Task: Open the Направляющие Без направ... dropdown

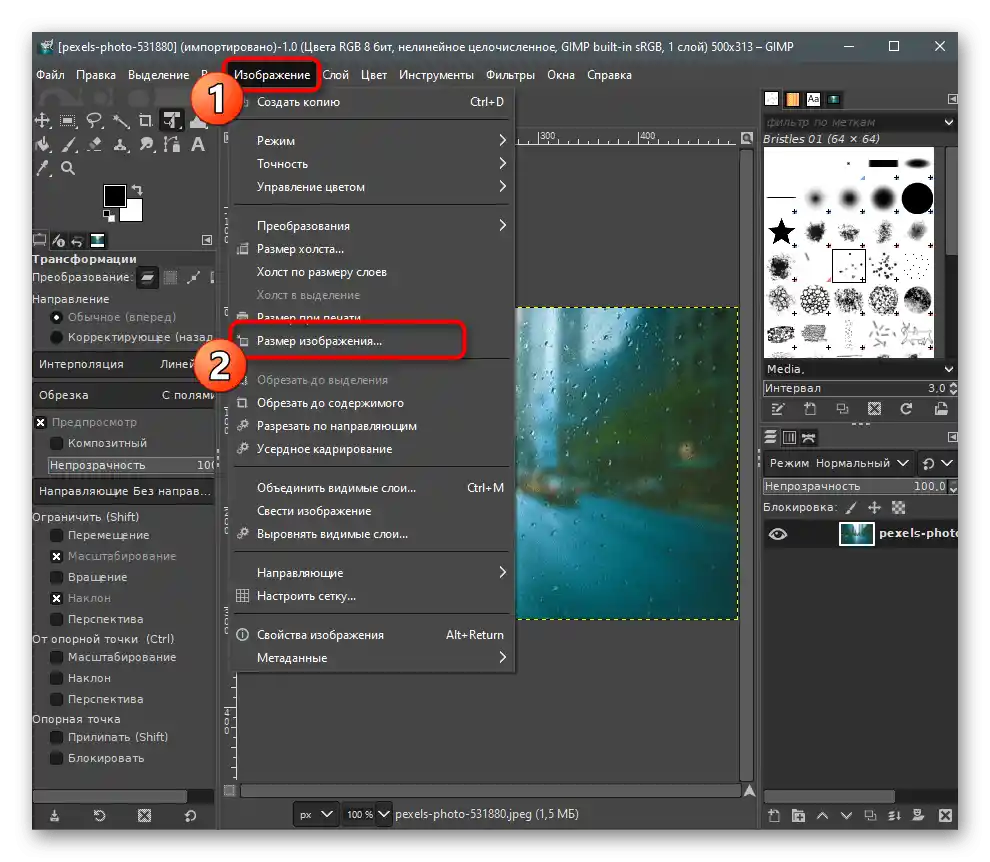Action: coord(124,491)
